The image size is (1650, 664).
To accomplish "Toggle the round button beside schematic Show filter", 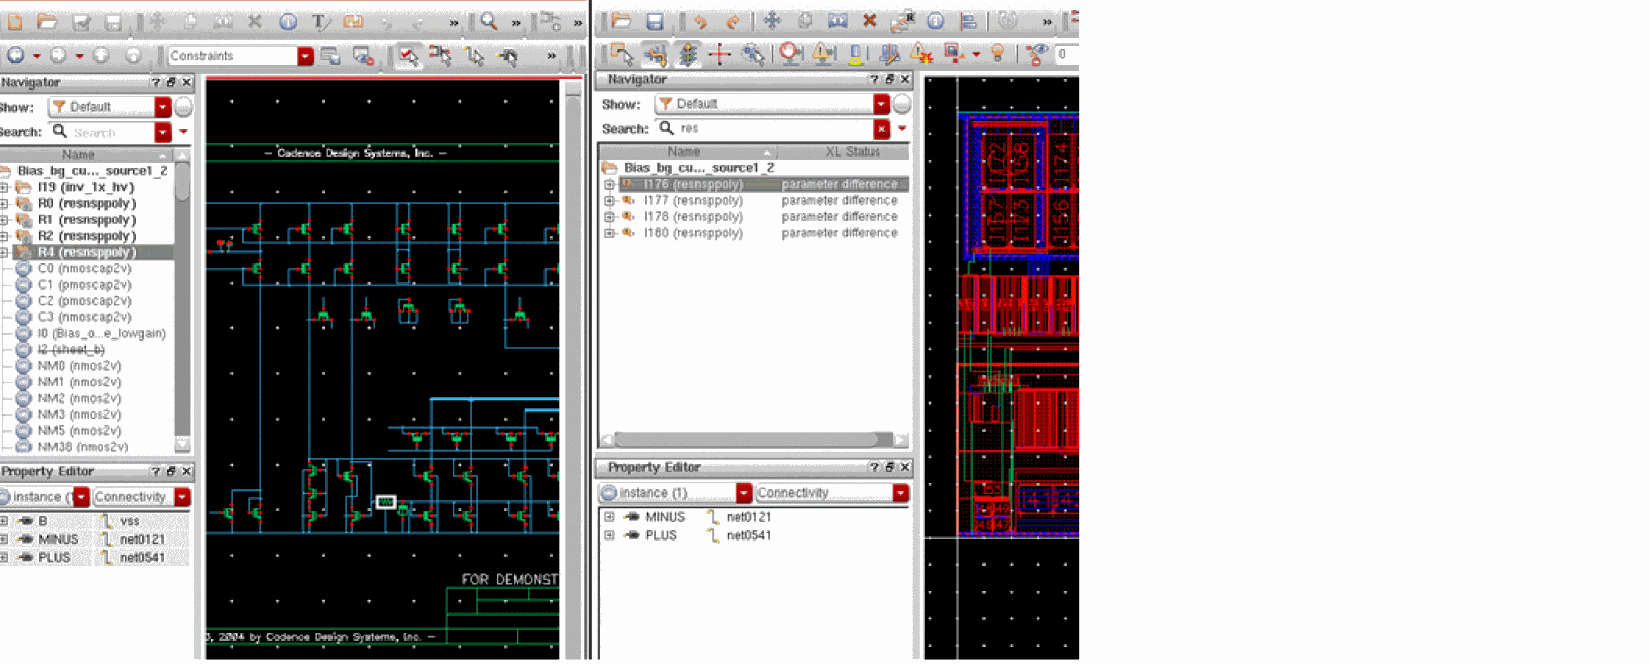I will pyautogui.click(x=184, y=107).
